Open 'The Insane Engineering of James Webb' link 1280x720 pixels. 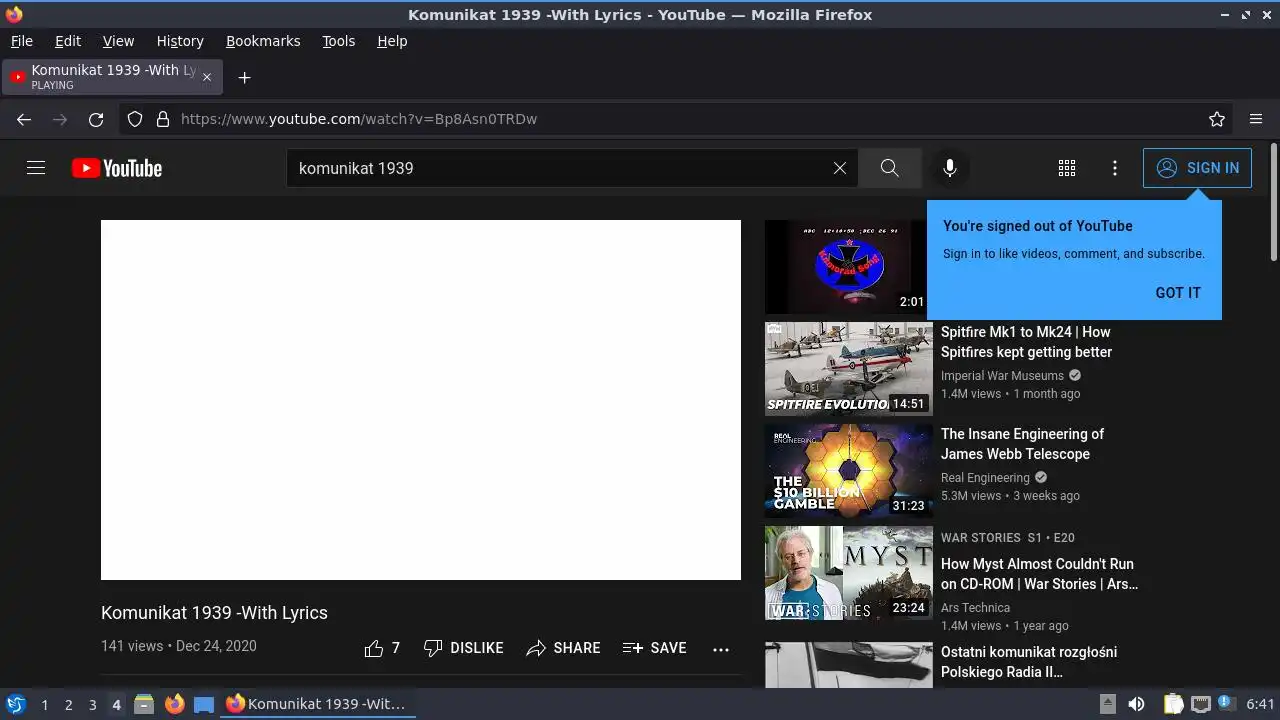pos(1023,444)
